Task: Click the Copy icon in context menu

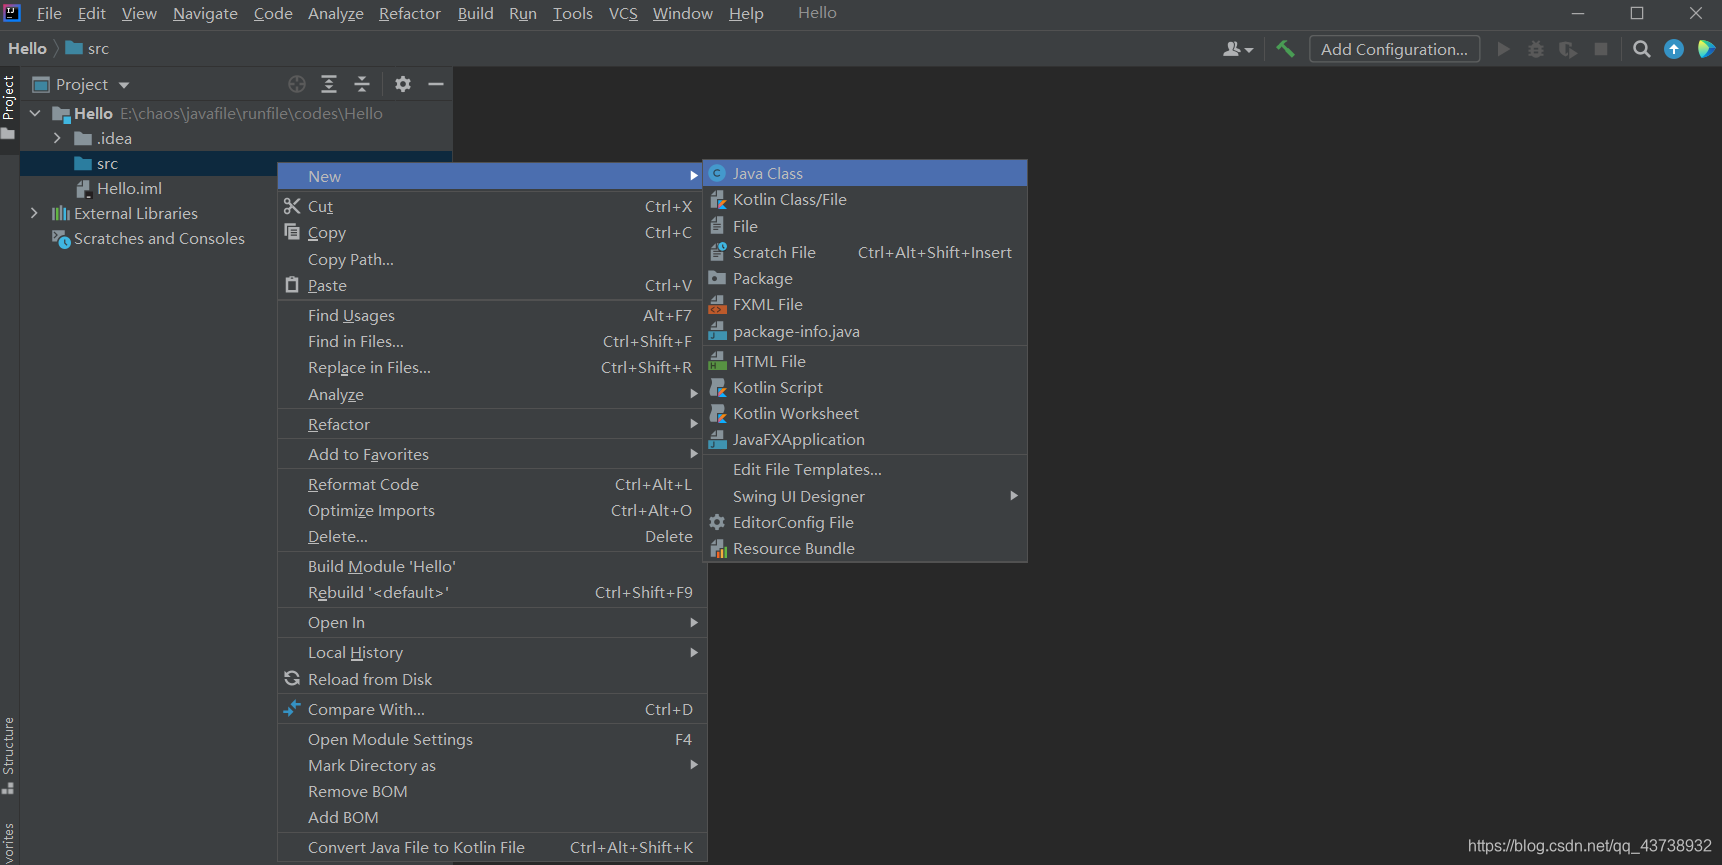Action: (292, 232)
